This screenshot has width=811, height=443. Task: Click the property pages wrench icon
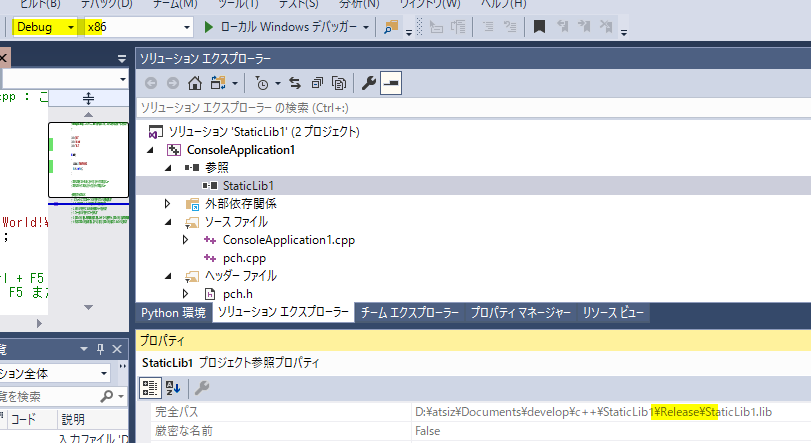tap(202, 388)
